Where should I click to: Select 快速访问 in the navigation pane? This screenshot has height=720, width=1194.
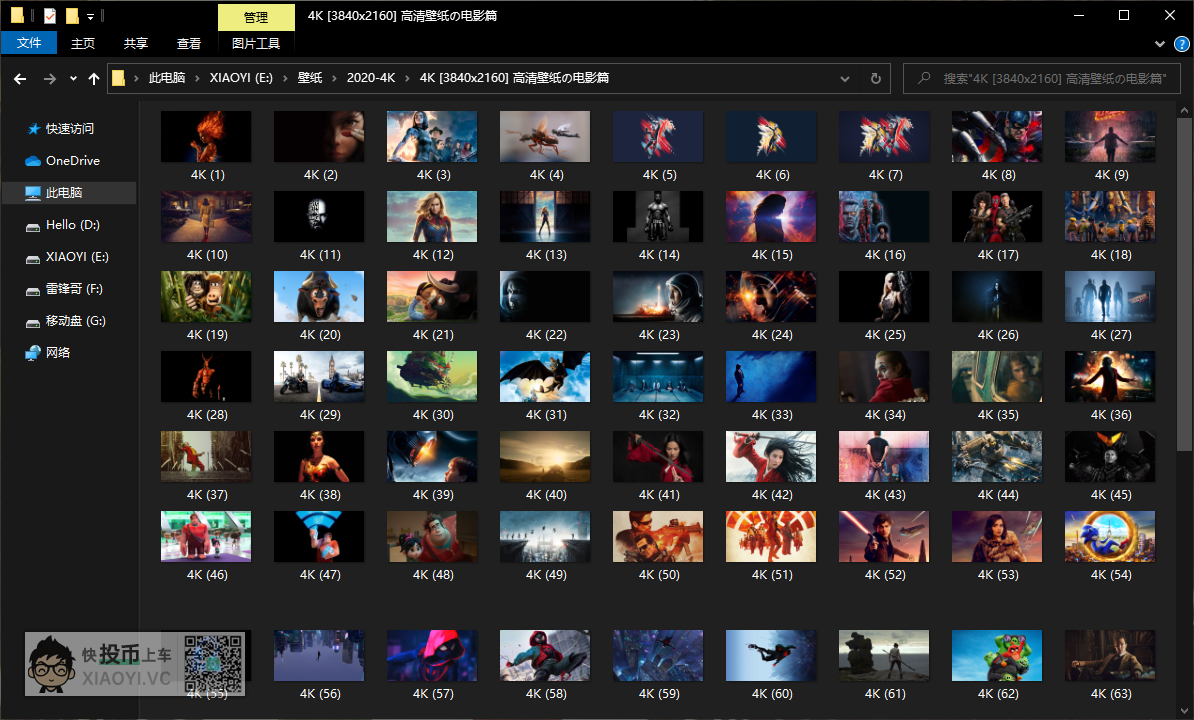tap(69, 129)
